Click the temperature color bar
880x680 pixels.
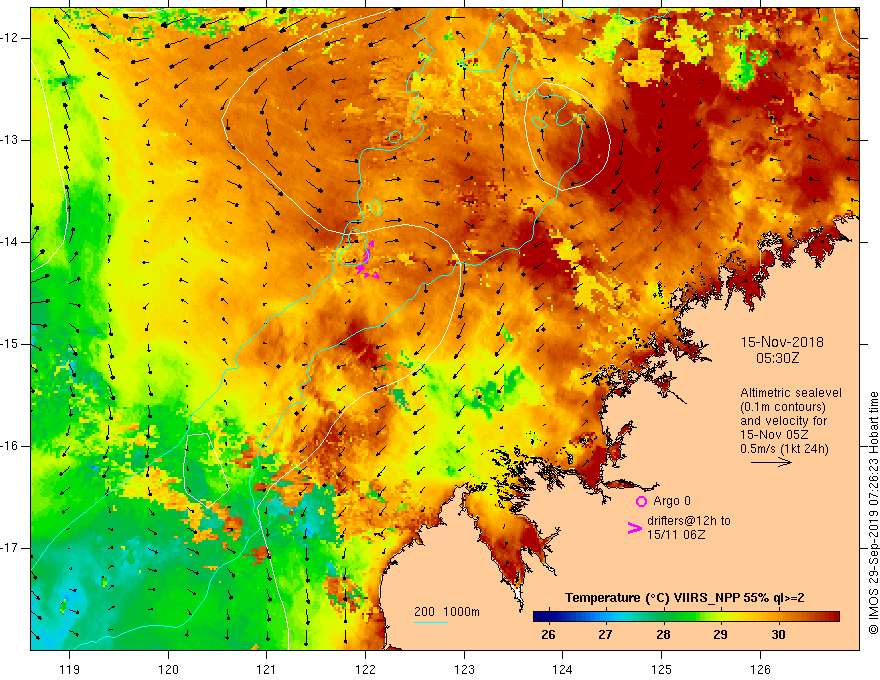(x=686, y=616)
